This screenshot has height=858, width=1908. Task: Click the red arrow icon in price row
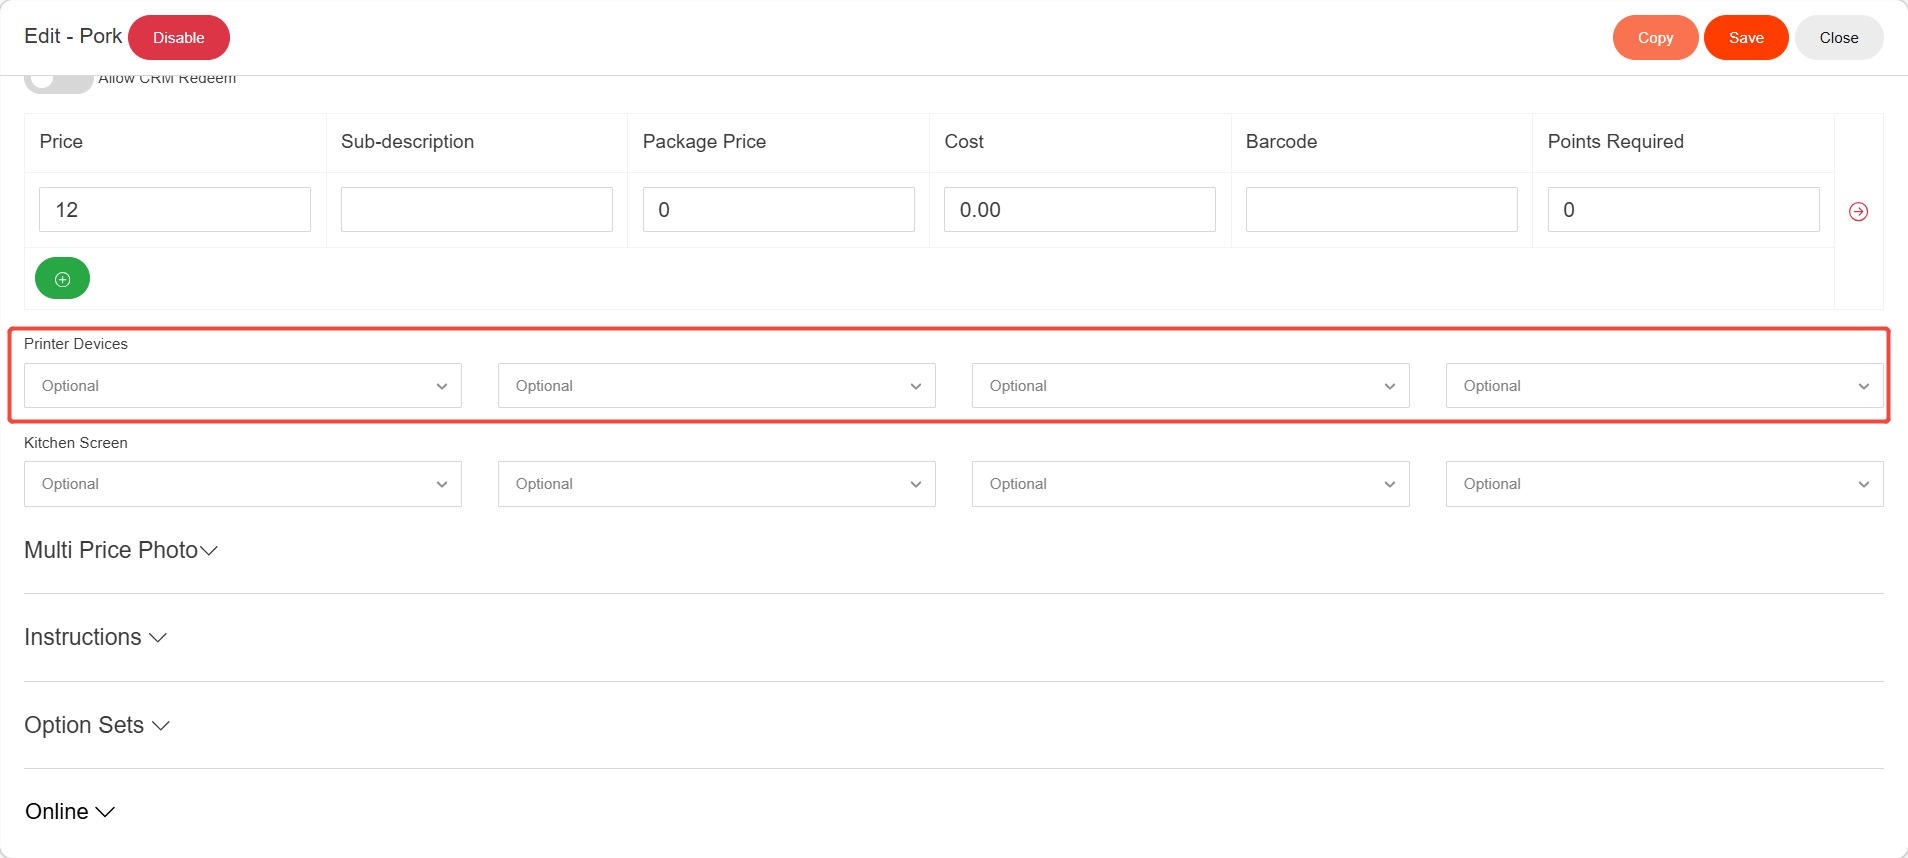point(1858,211)
